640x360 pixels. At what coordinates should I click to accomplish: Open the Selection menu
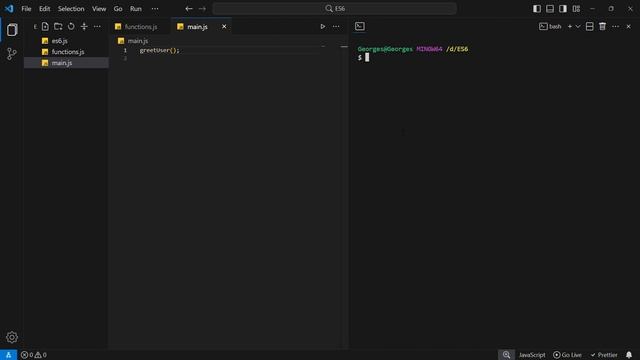tap(71, 9)
